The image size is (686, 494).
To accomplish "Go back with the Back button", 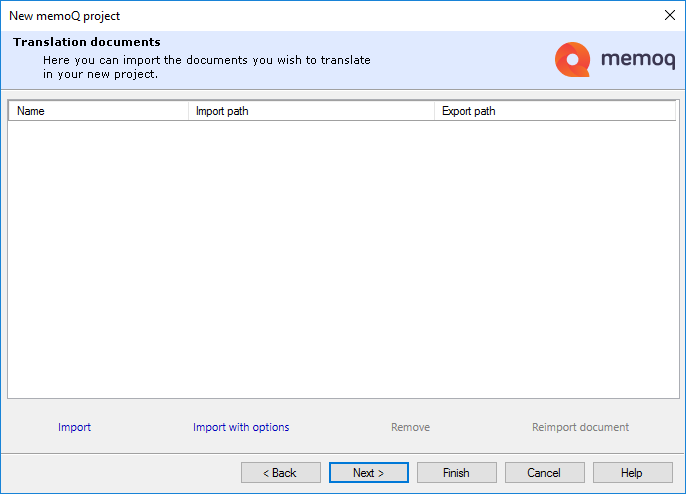I will [280, 472].
